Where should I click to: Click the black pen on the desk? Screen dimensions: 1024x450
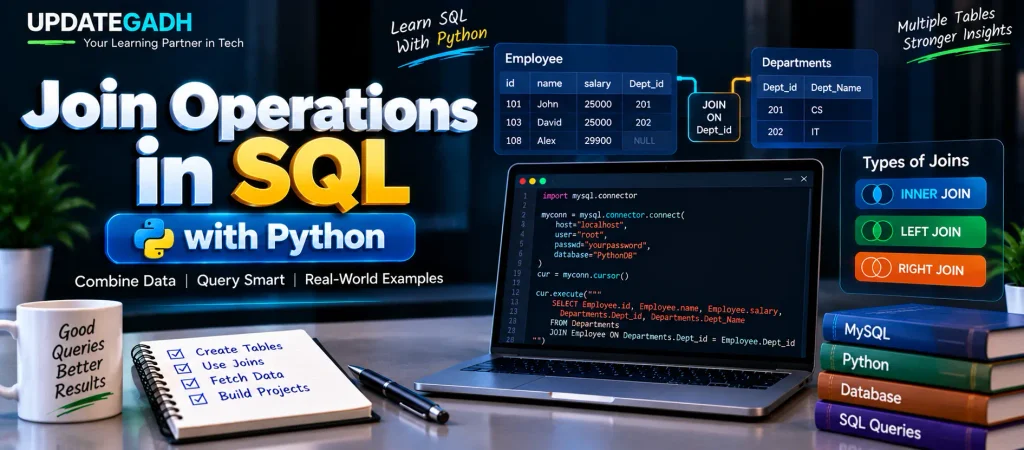coord(398,393)
